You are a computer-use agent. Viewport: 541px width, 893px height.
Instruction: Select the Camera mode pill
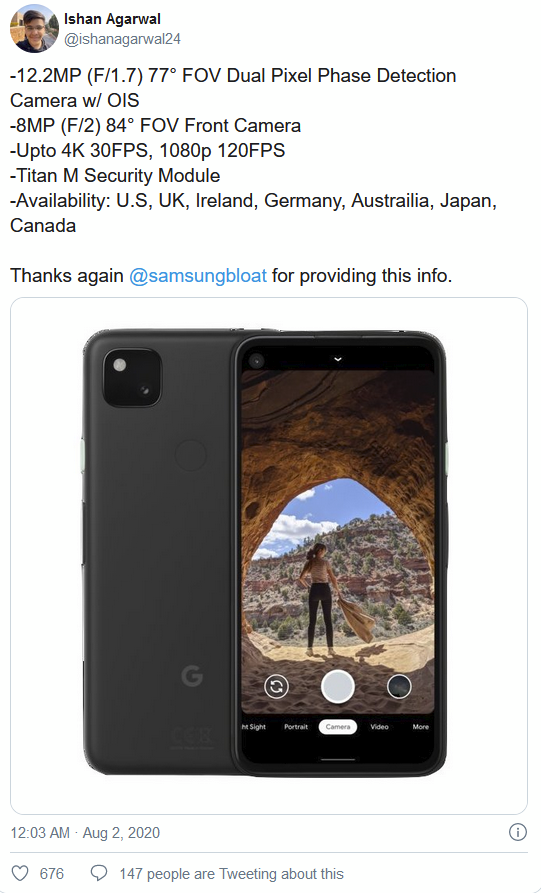pos(338,727)
